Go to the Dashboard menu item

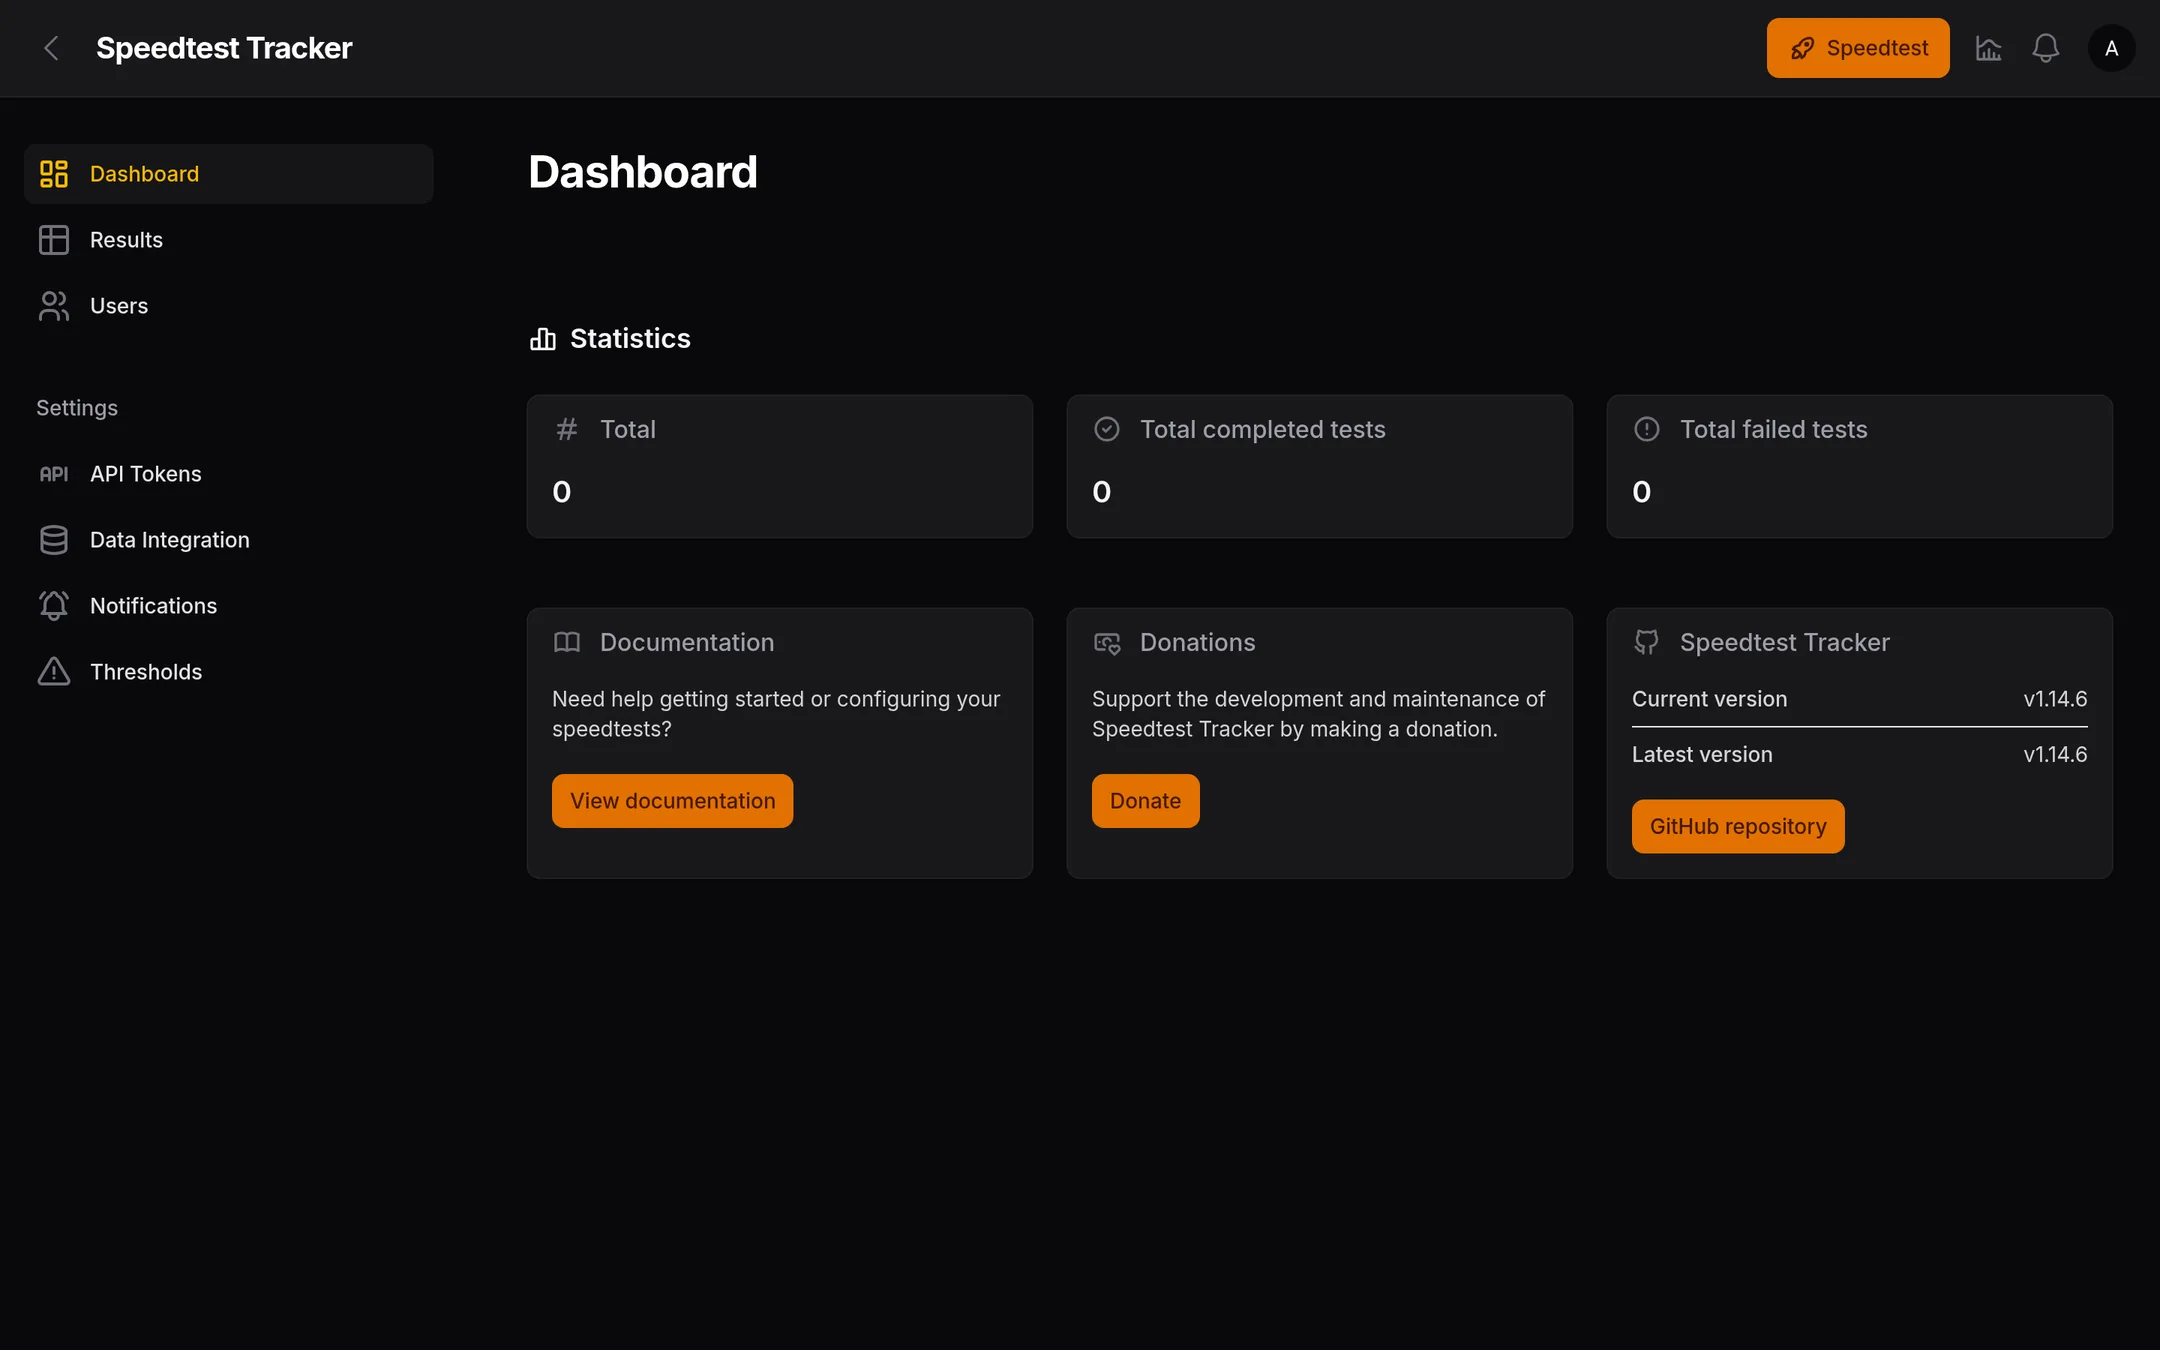(228, 174)
